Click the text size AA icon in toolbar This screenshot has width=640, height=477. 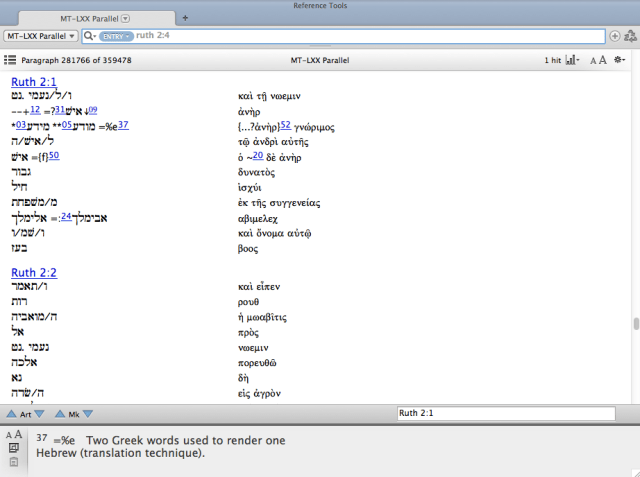tap(598, 60)
